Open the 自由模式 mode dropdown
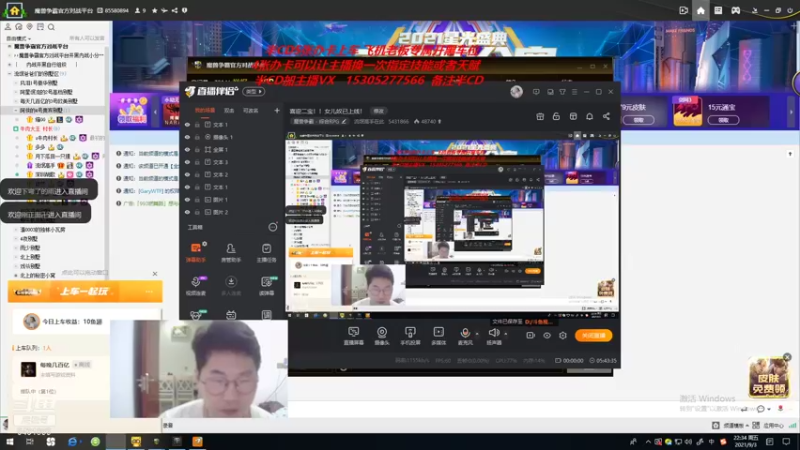The width and height of the screenshot is (800, 450). pyautogui.click(x=18, y=38)
